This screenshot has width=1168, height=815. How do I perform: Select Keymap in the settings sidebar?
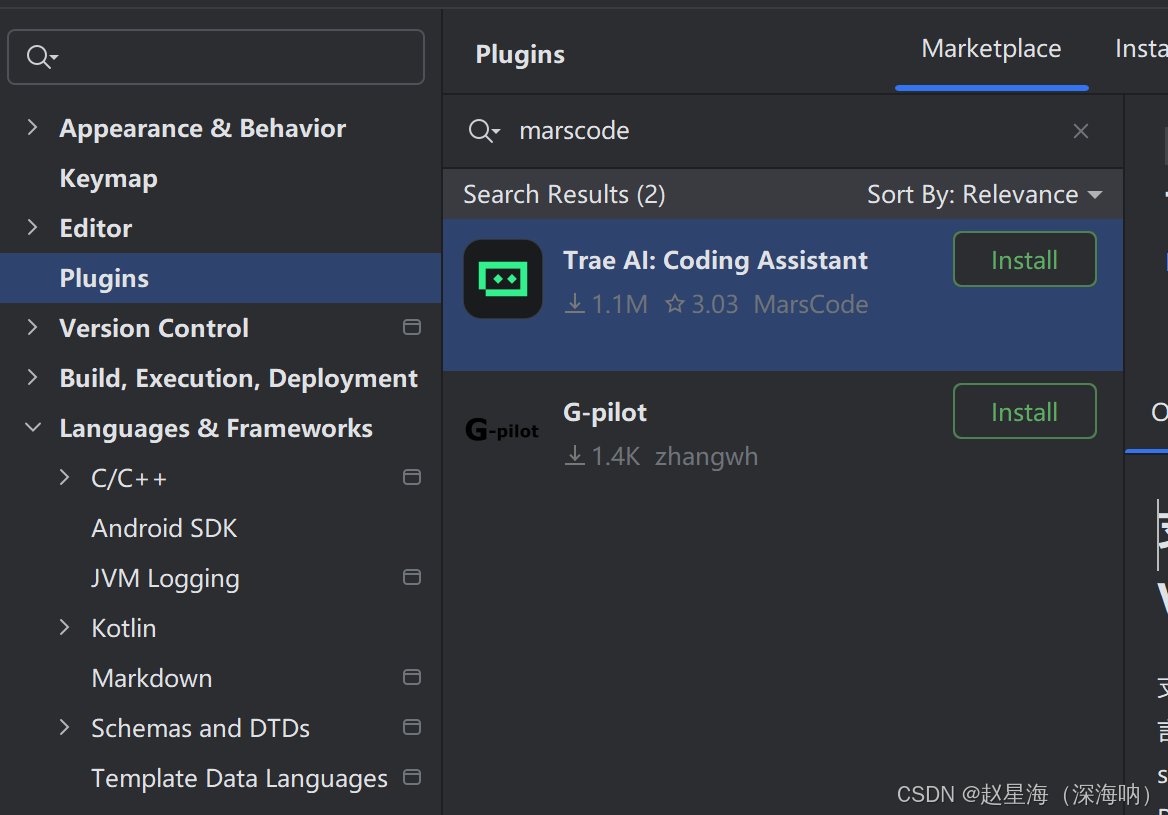[x=108, y=178]
